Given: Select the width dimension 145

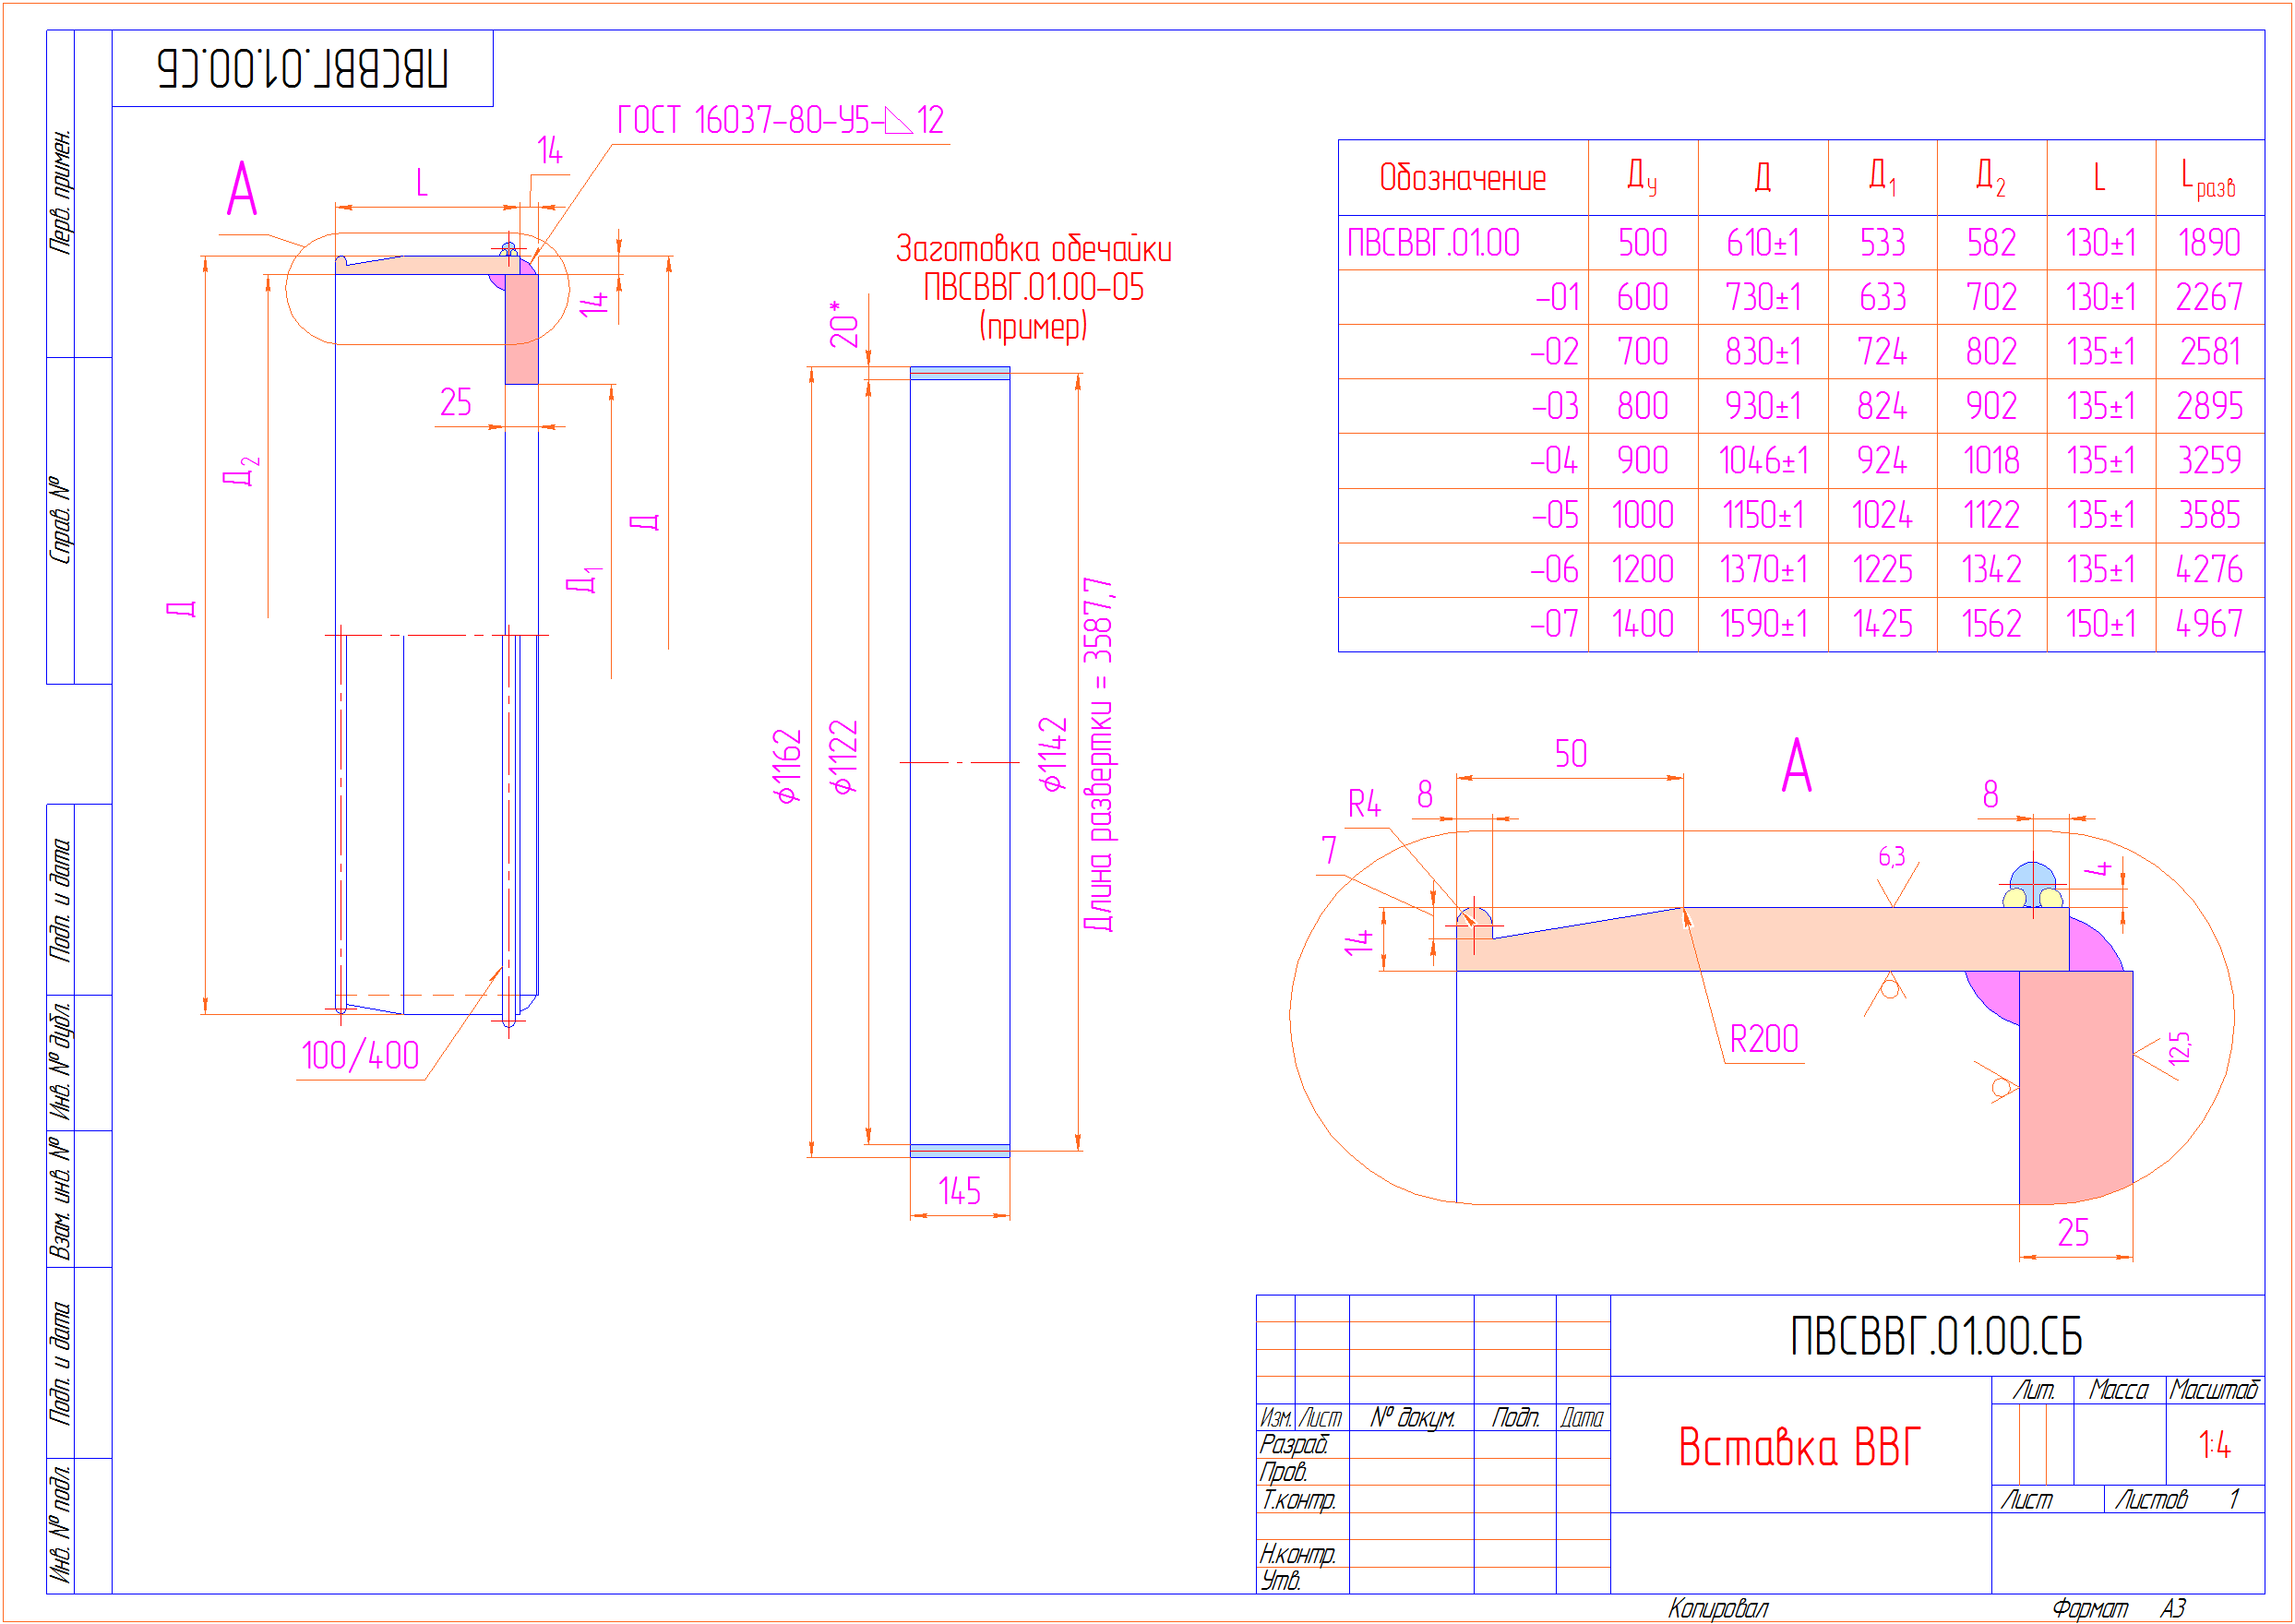Looking at the screenshot, I should [959, 1191].
